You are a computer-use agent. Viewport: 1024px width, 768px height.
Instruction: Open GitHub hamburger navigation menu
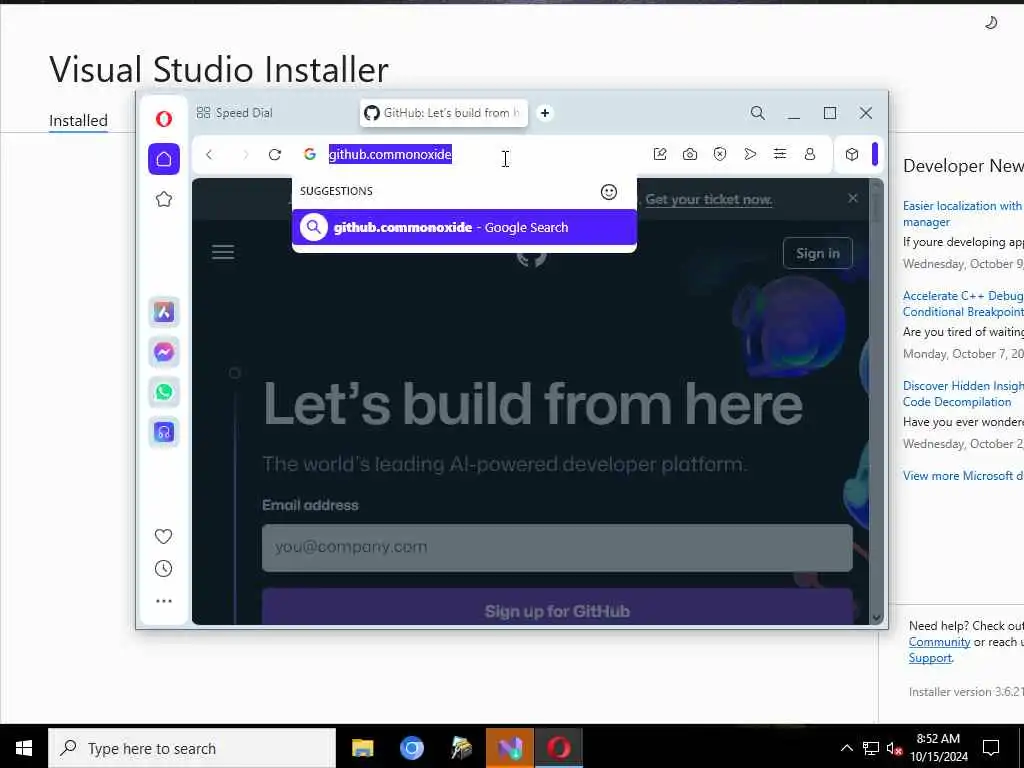(223, 253)
